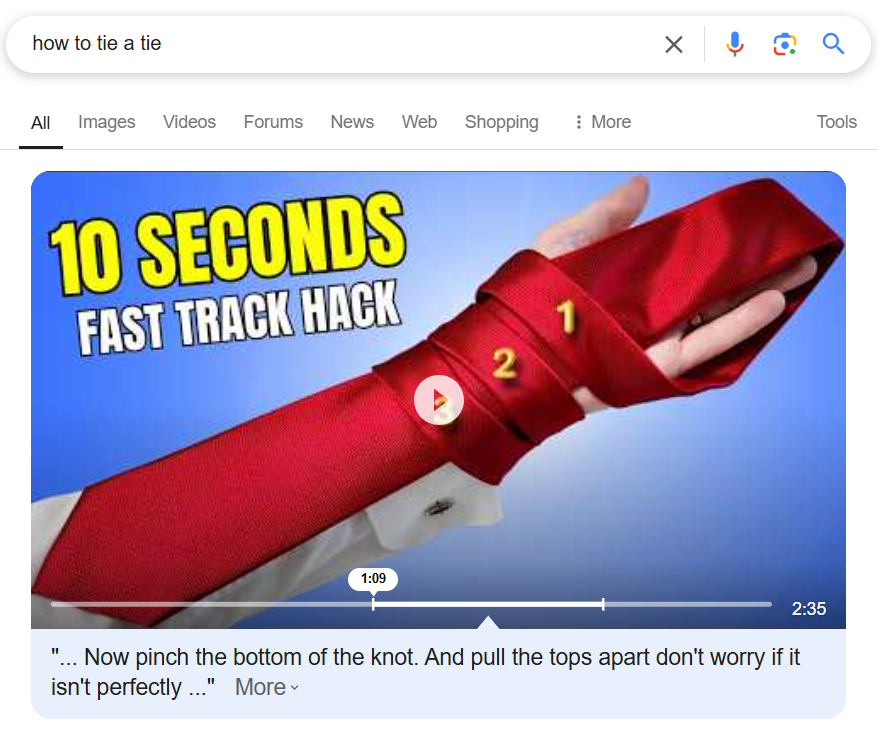Screen dimensions: 878x729
Task: Open the Tools options
Action: (x=837, y=122)
